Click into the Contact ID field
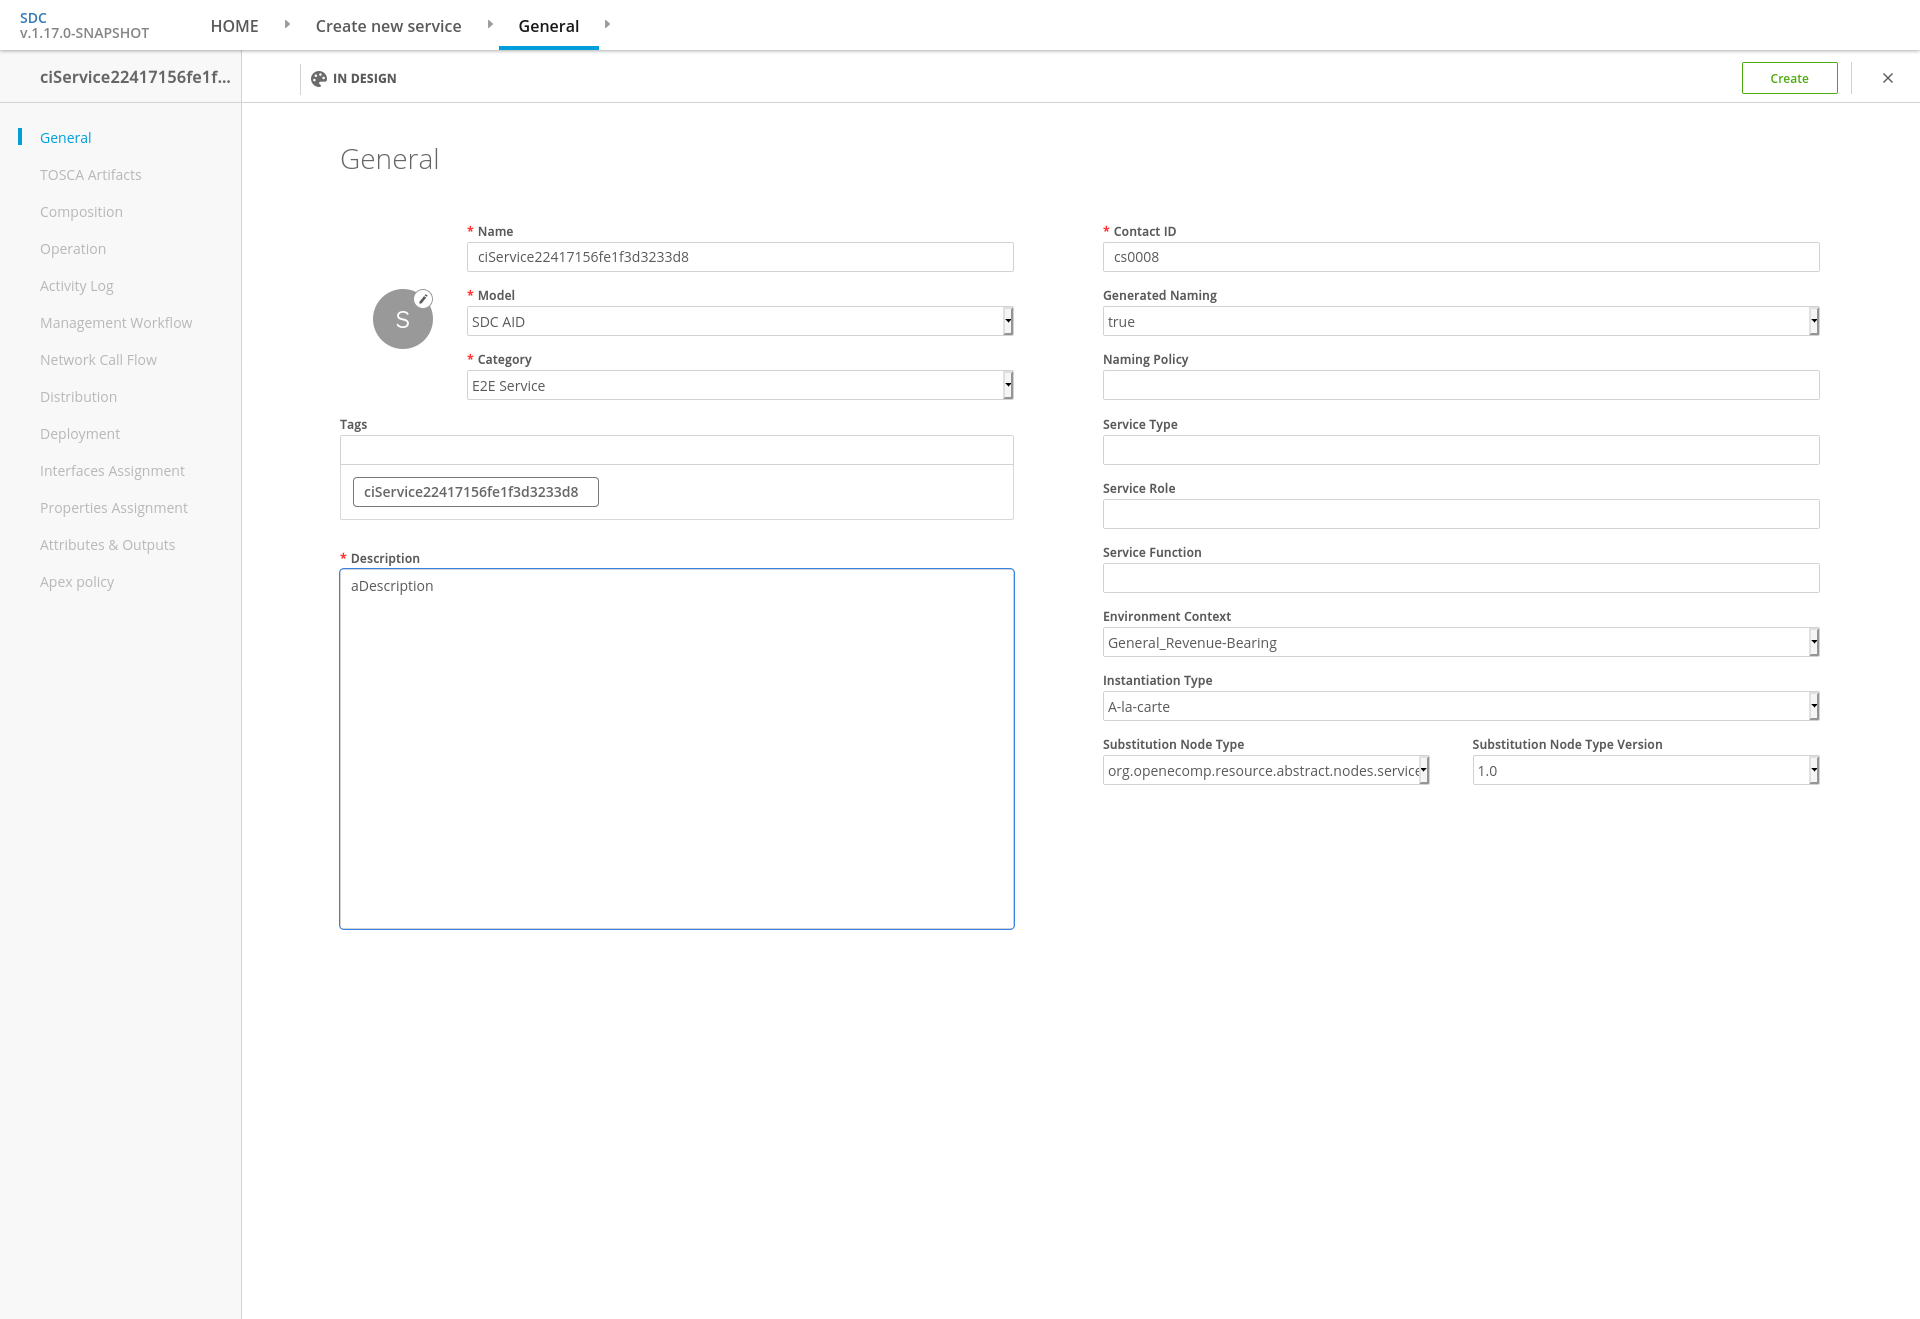Screen dimensions: 1920x1319 [1461, 257]
